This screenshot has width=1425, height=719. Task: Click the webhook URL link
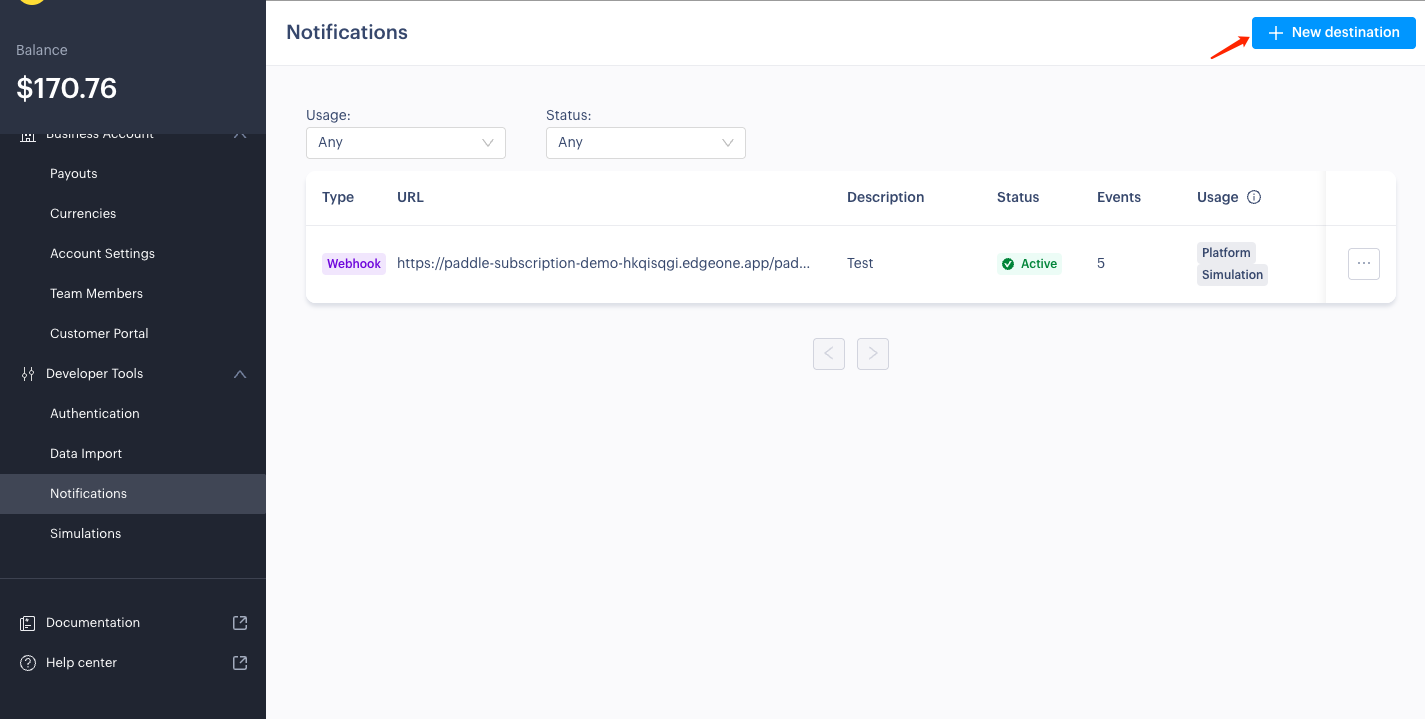click(x=603, y=264)
